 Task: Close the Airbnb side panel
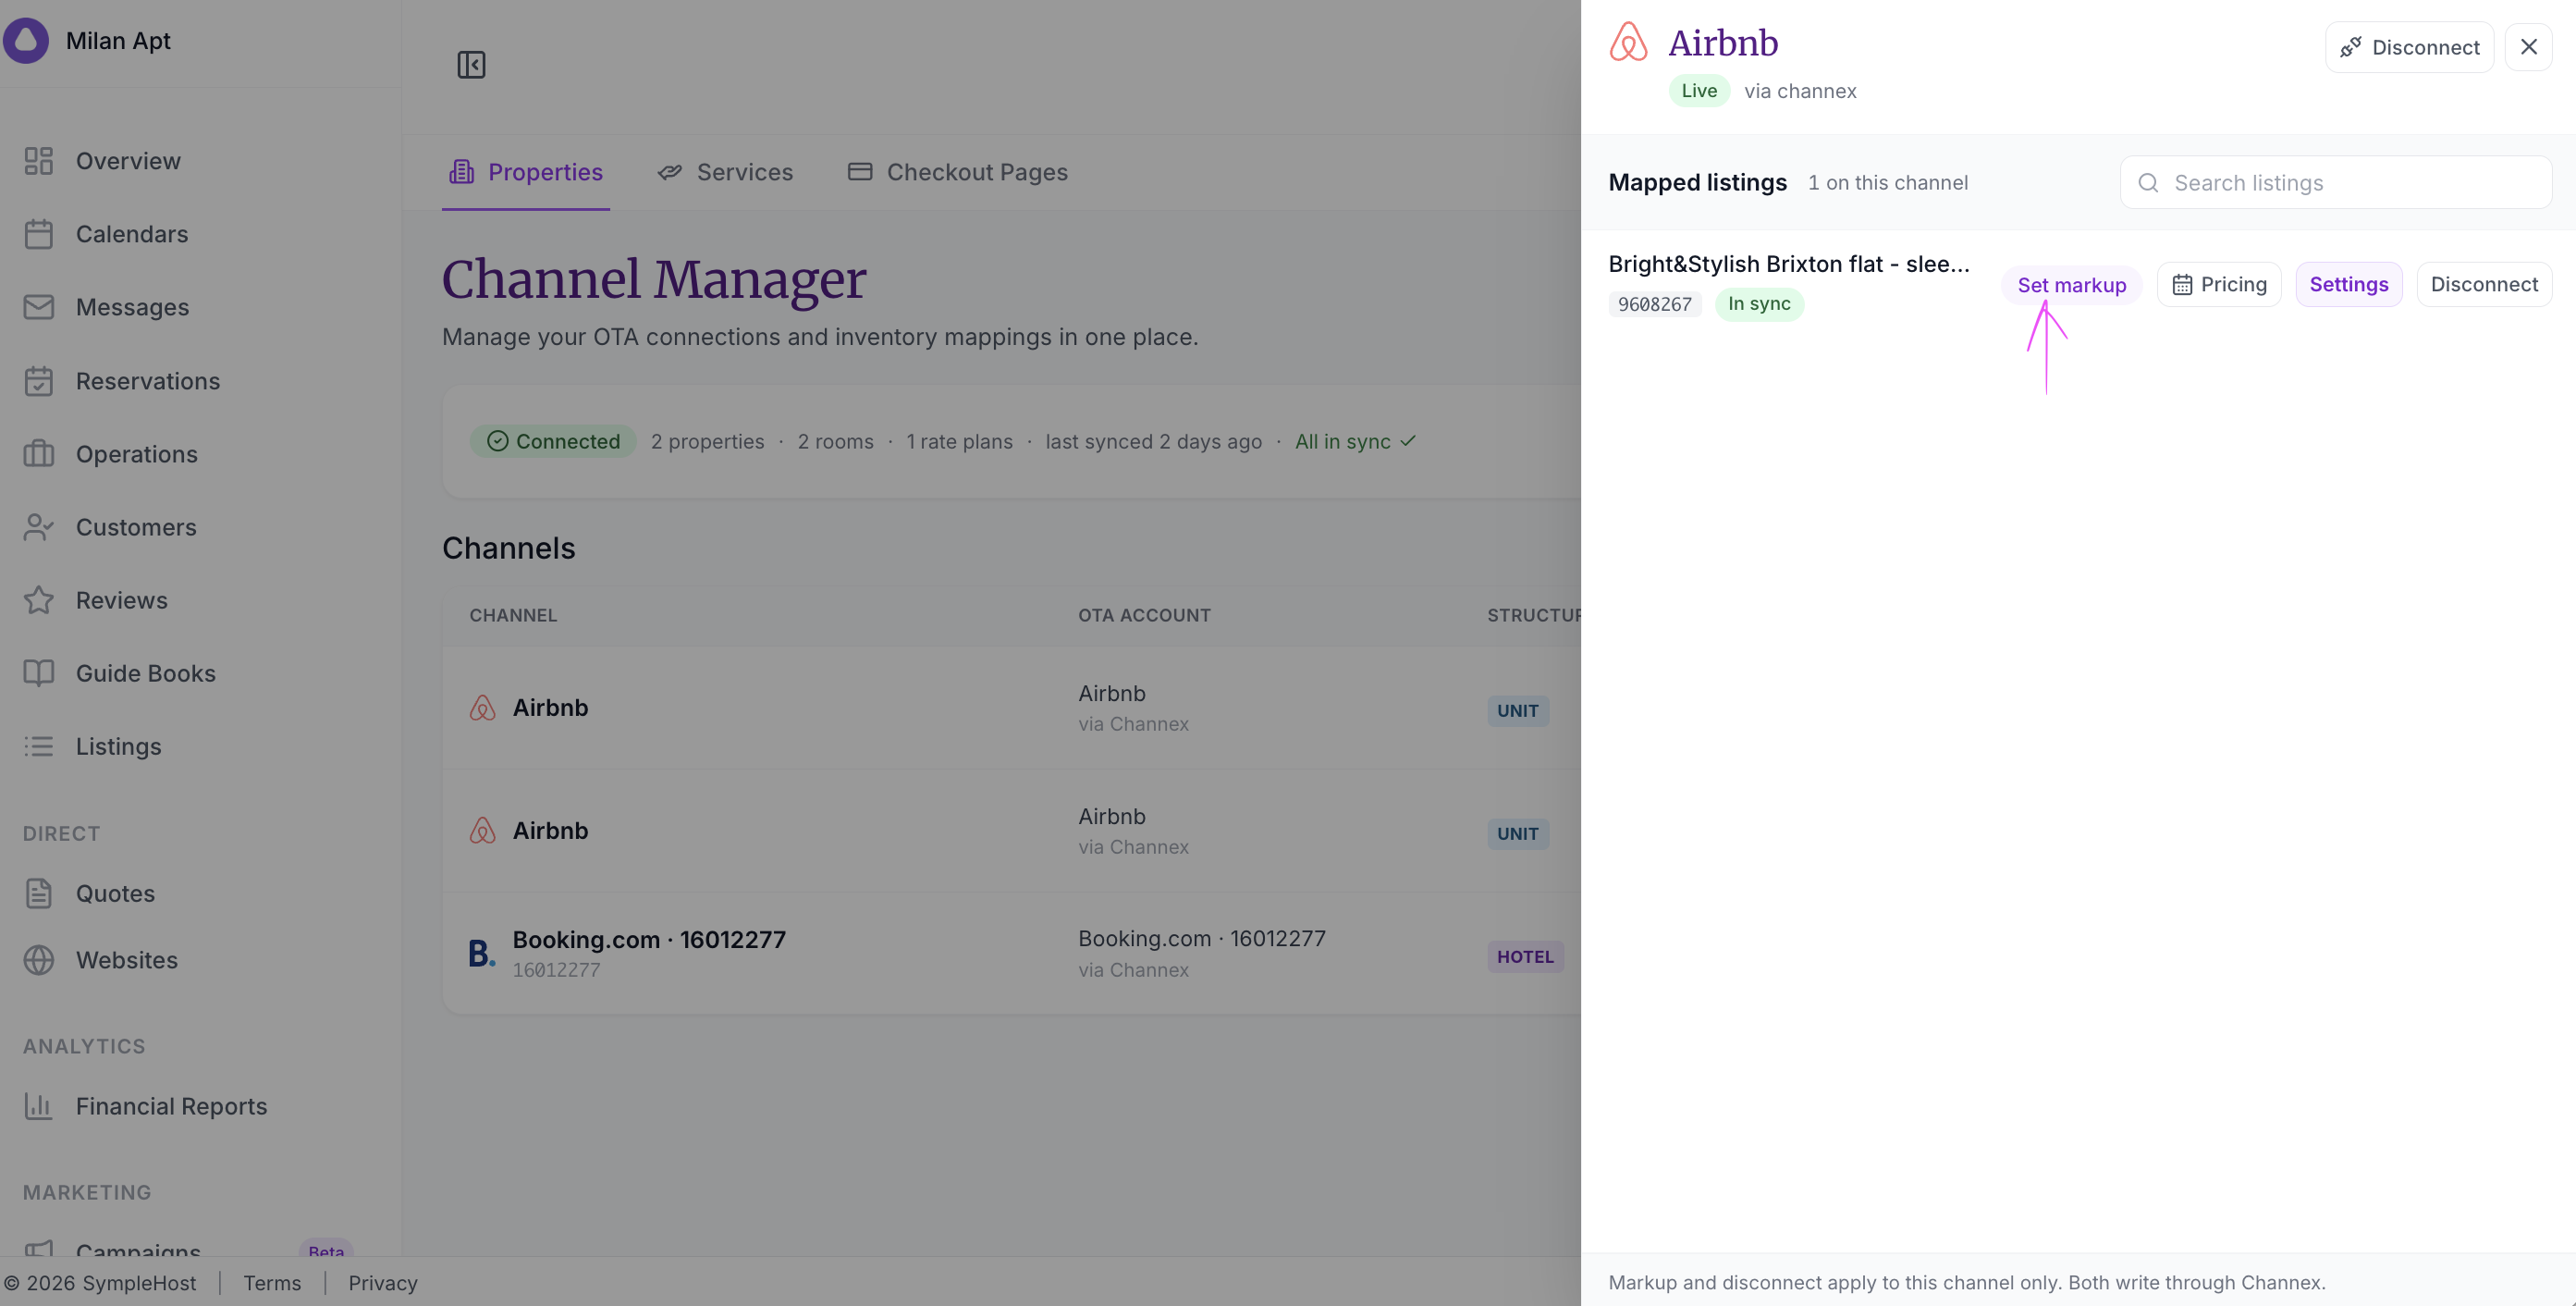[x=2528, y=47]
